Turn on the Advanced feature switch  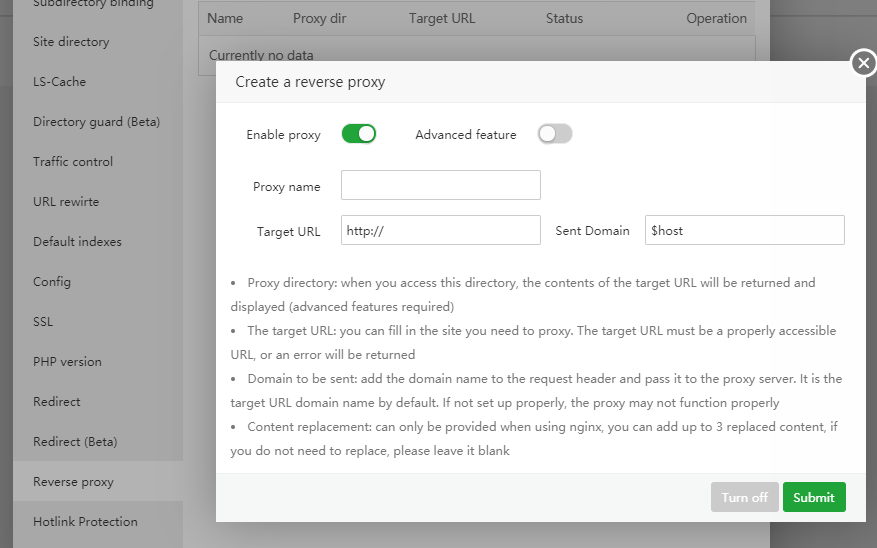point(555,134)
